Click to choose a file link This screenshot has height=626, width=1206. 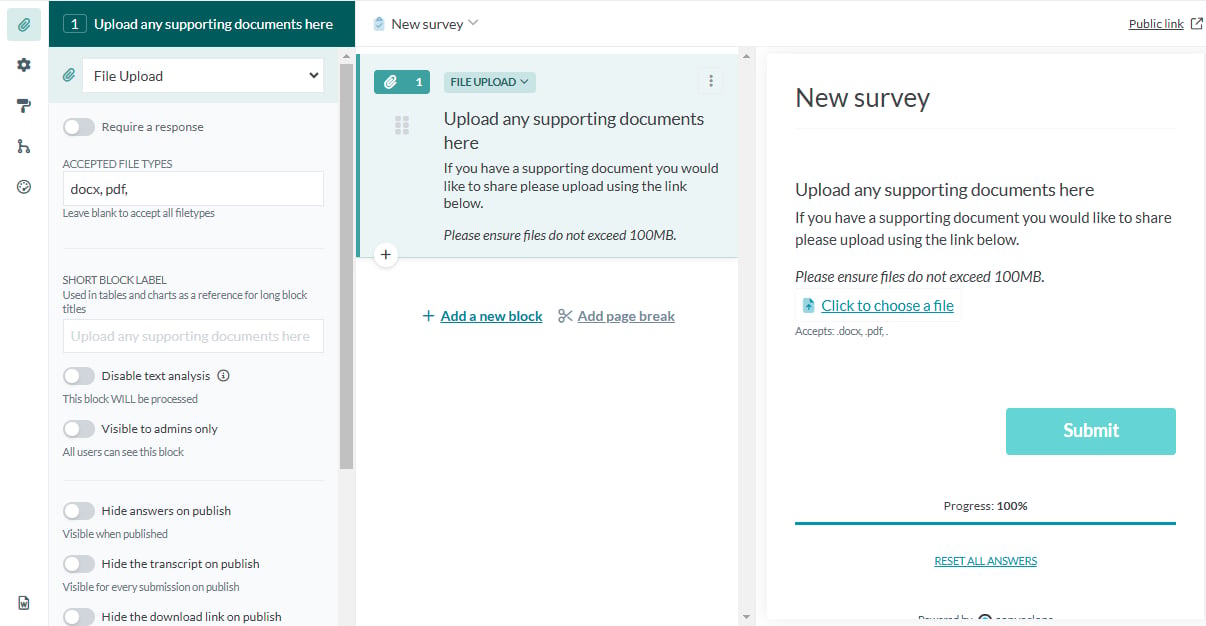click(887, 306)
